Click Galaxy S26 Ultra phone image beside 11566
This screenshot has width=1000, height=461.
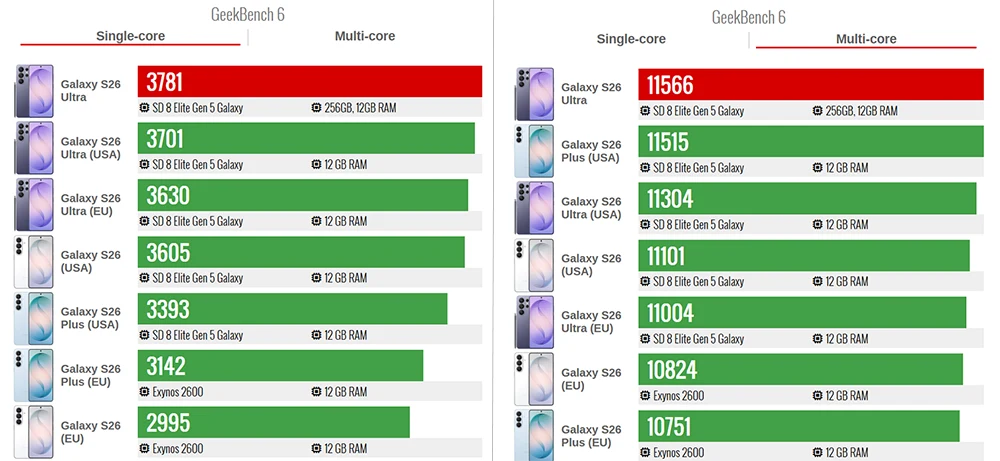[534, 94]
